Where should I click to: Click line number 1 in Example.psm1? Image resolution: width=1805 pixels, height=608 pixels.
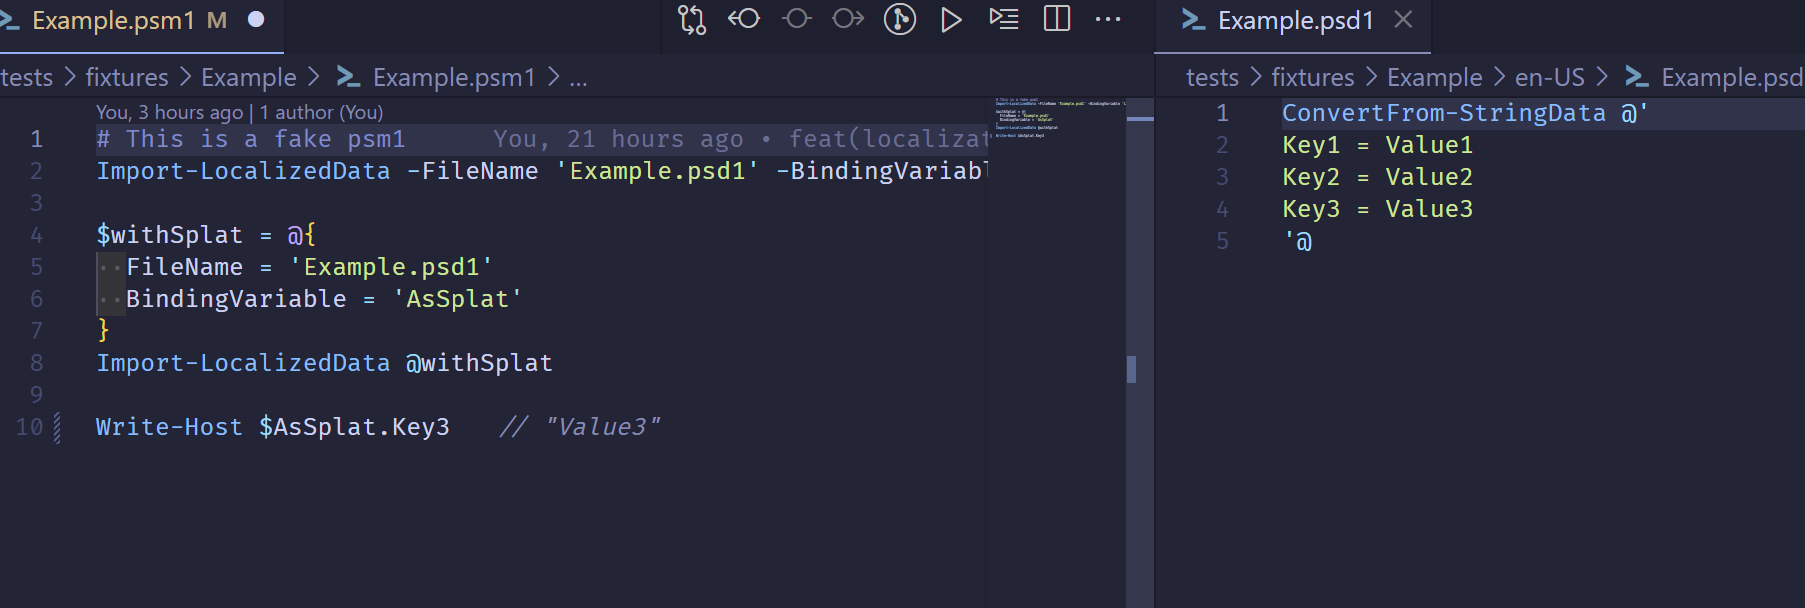coord(37,139)
